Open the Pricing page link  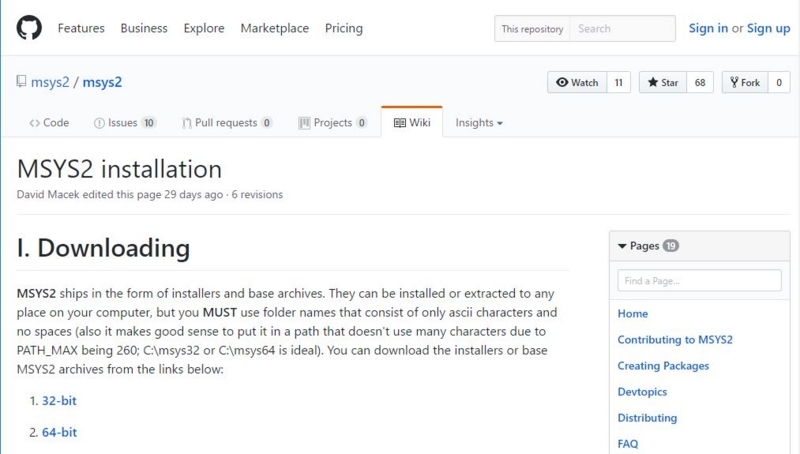tap(344, 28)
